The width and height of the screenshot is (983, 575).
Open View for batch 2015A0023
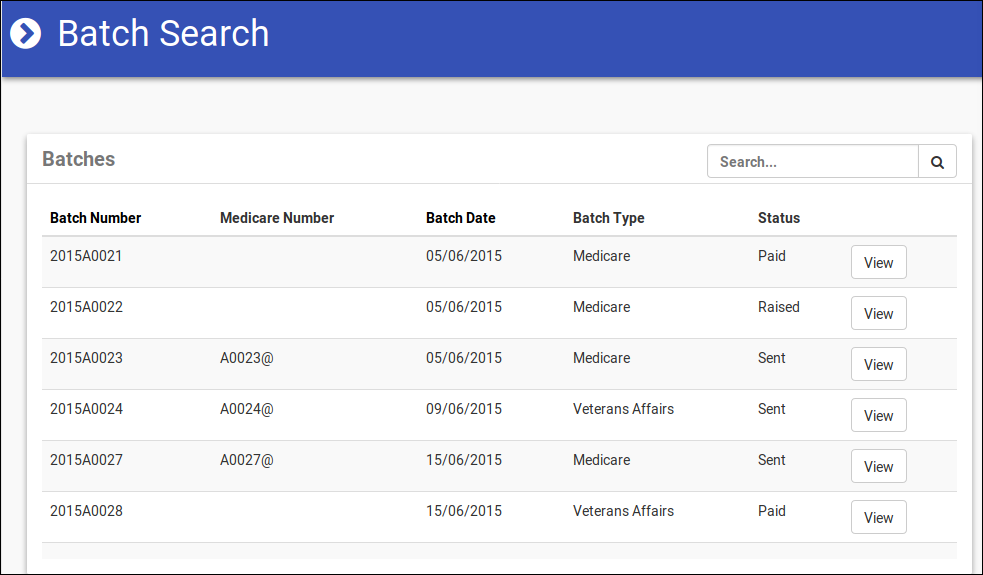click(x=878, y=365)
